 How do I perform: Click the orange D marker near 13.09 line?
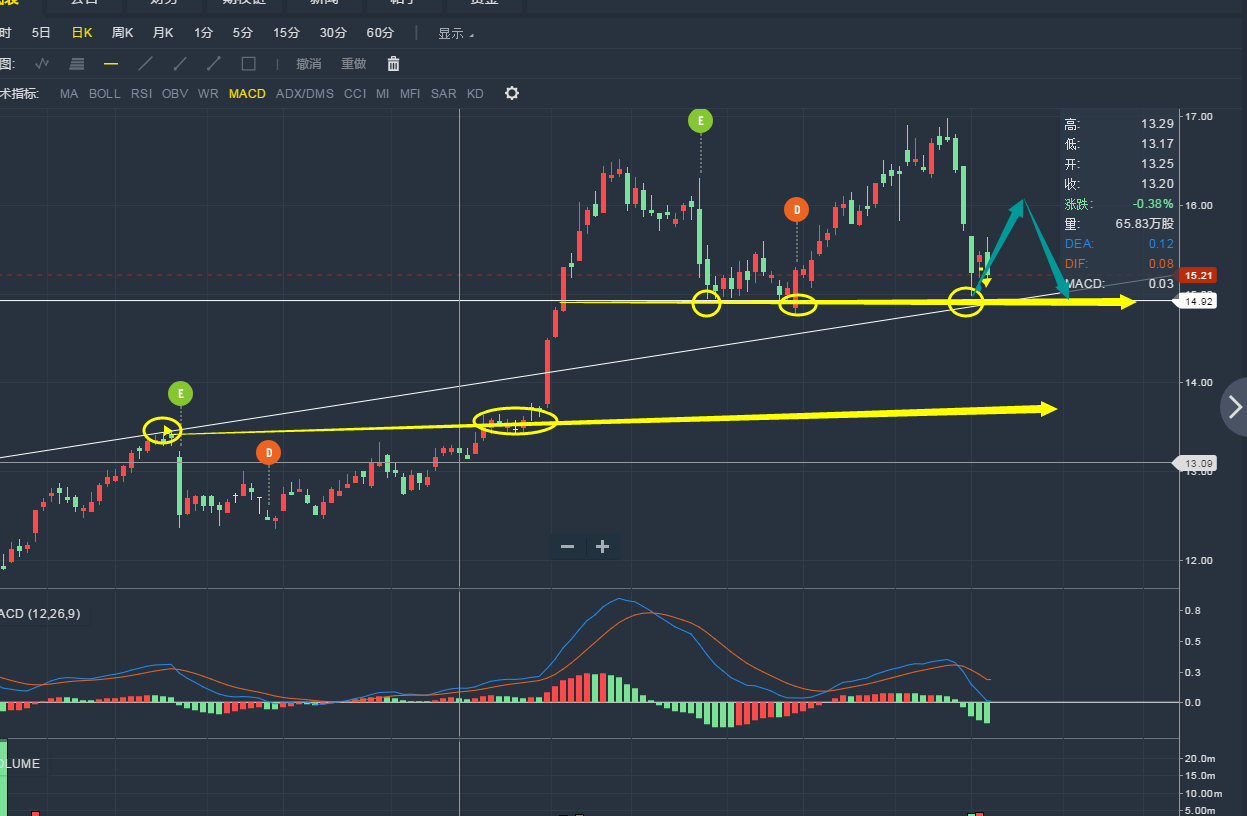point(268,453)
